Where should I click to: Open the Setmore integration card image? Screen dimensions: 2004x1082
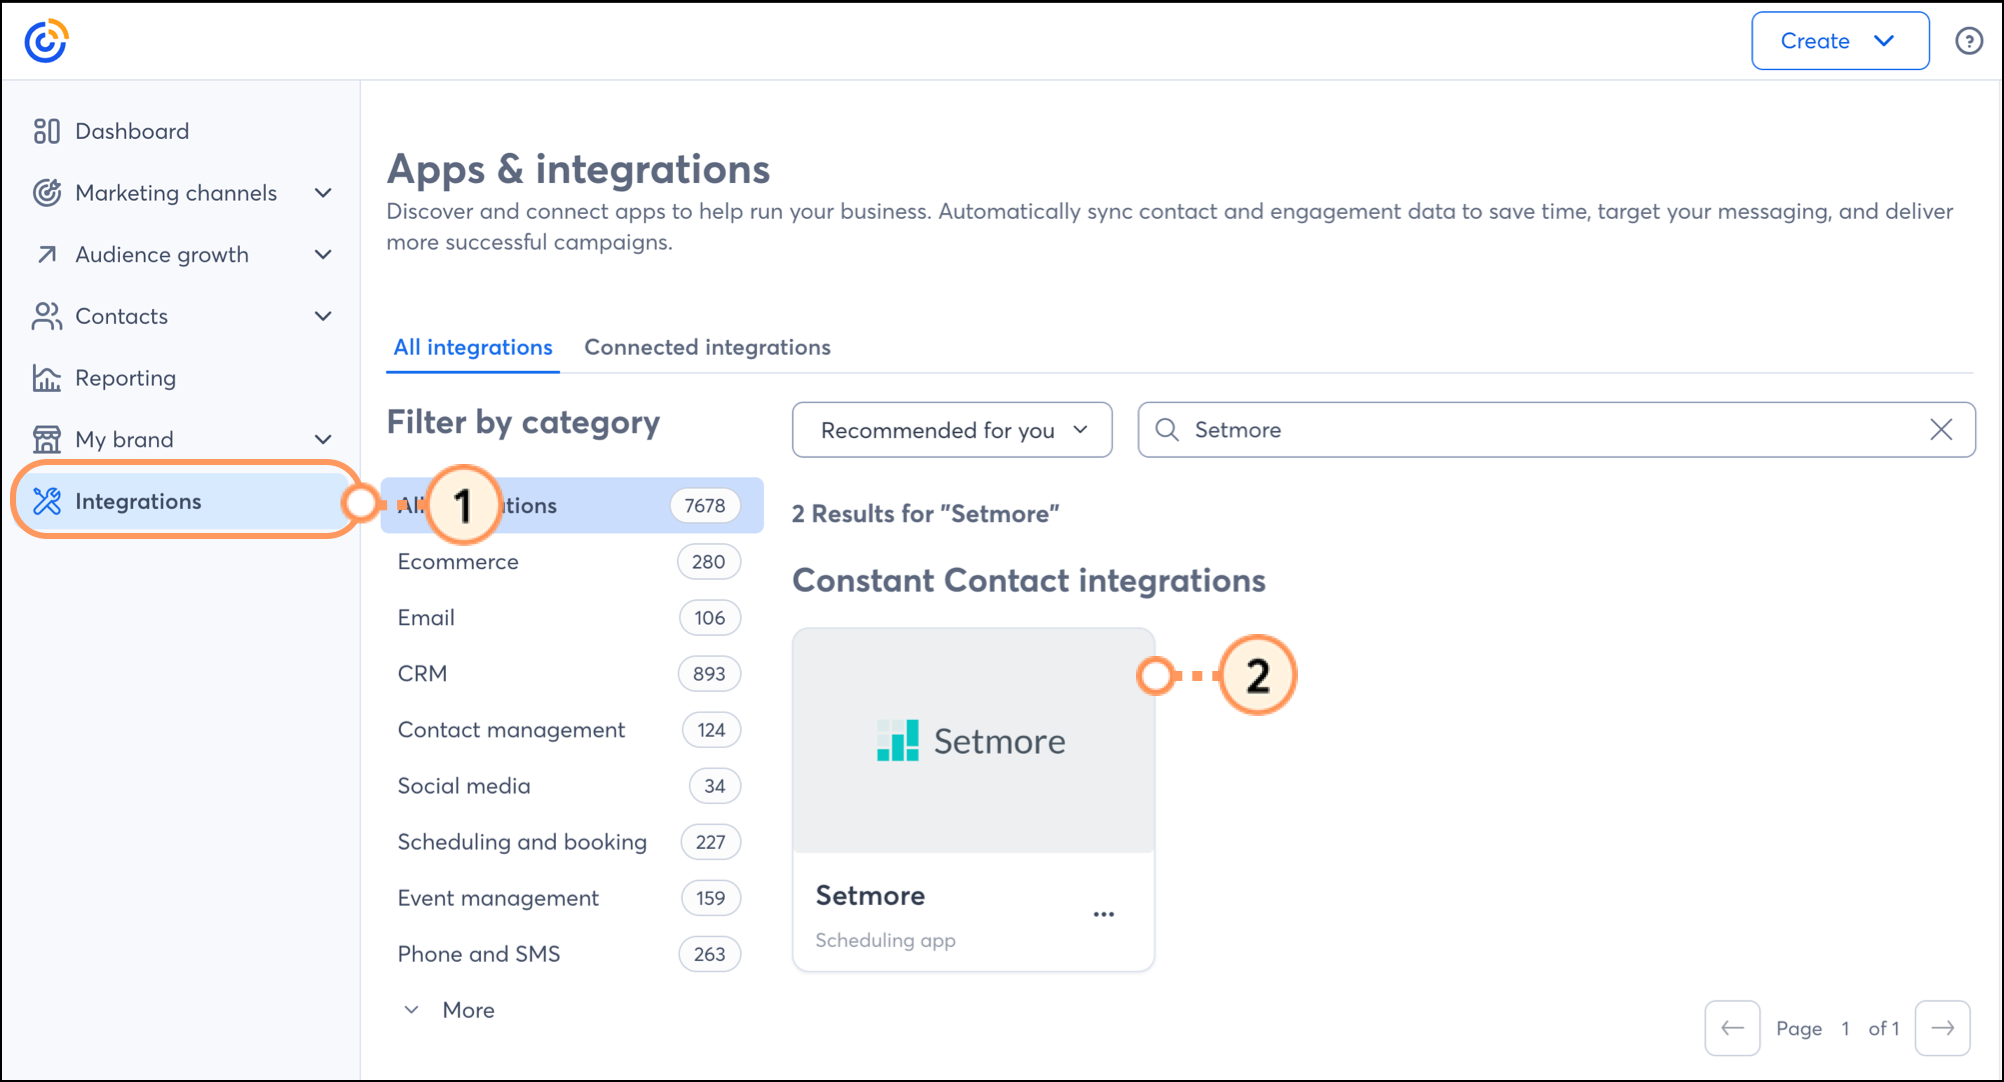point(973,741)
